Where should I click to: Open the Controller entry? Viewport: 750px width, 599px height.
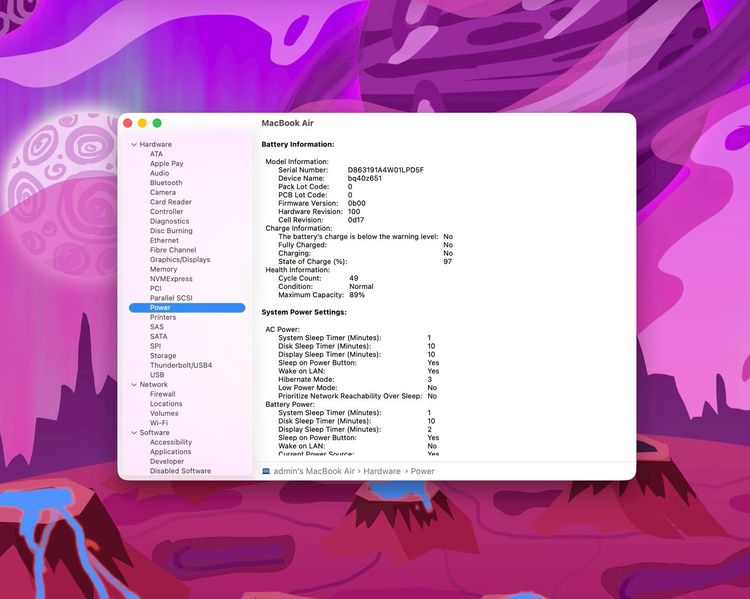tap(166, 211)
